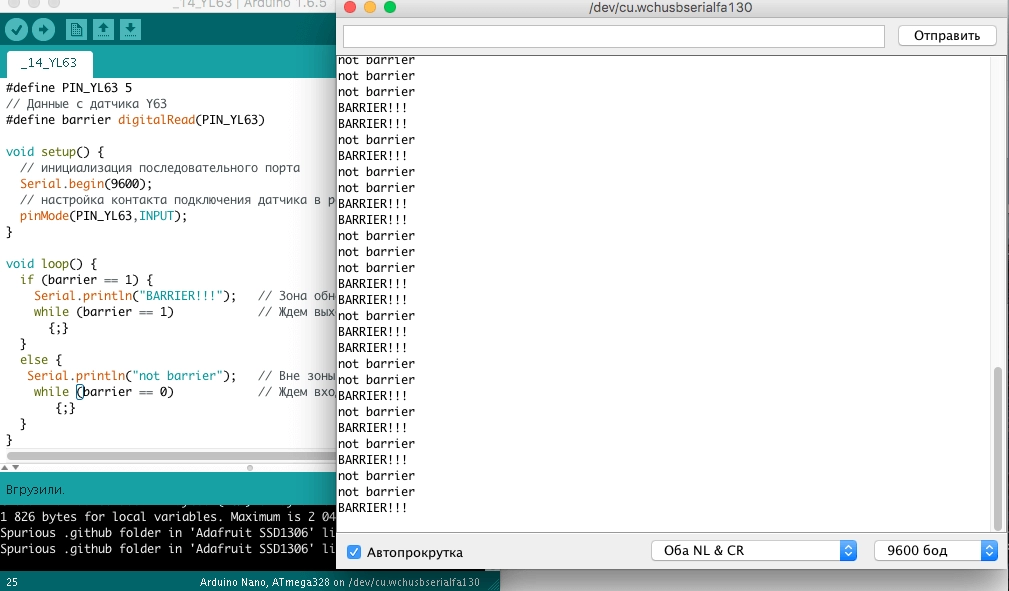Minimize the serial monitor window
The height and width of the screenshot is (591, 1009).
[x=370, y=8]
